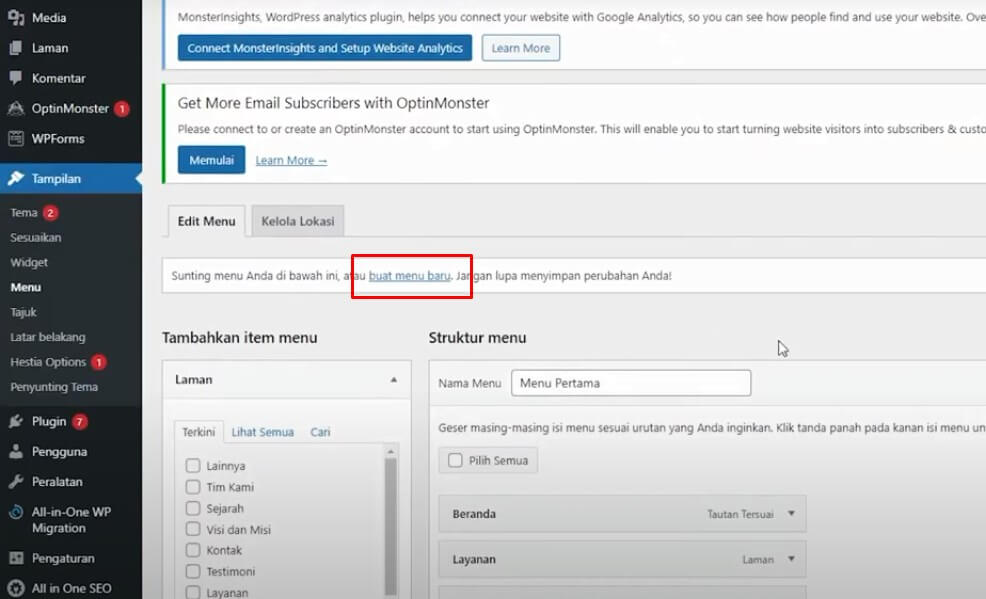Open Hestia Options submenu item
This screenshot has width=986, height=599.
click(x=48, y=362)
